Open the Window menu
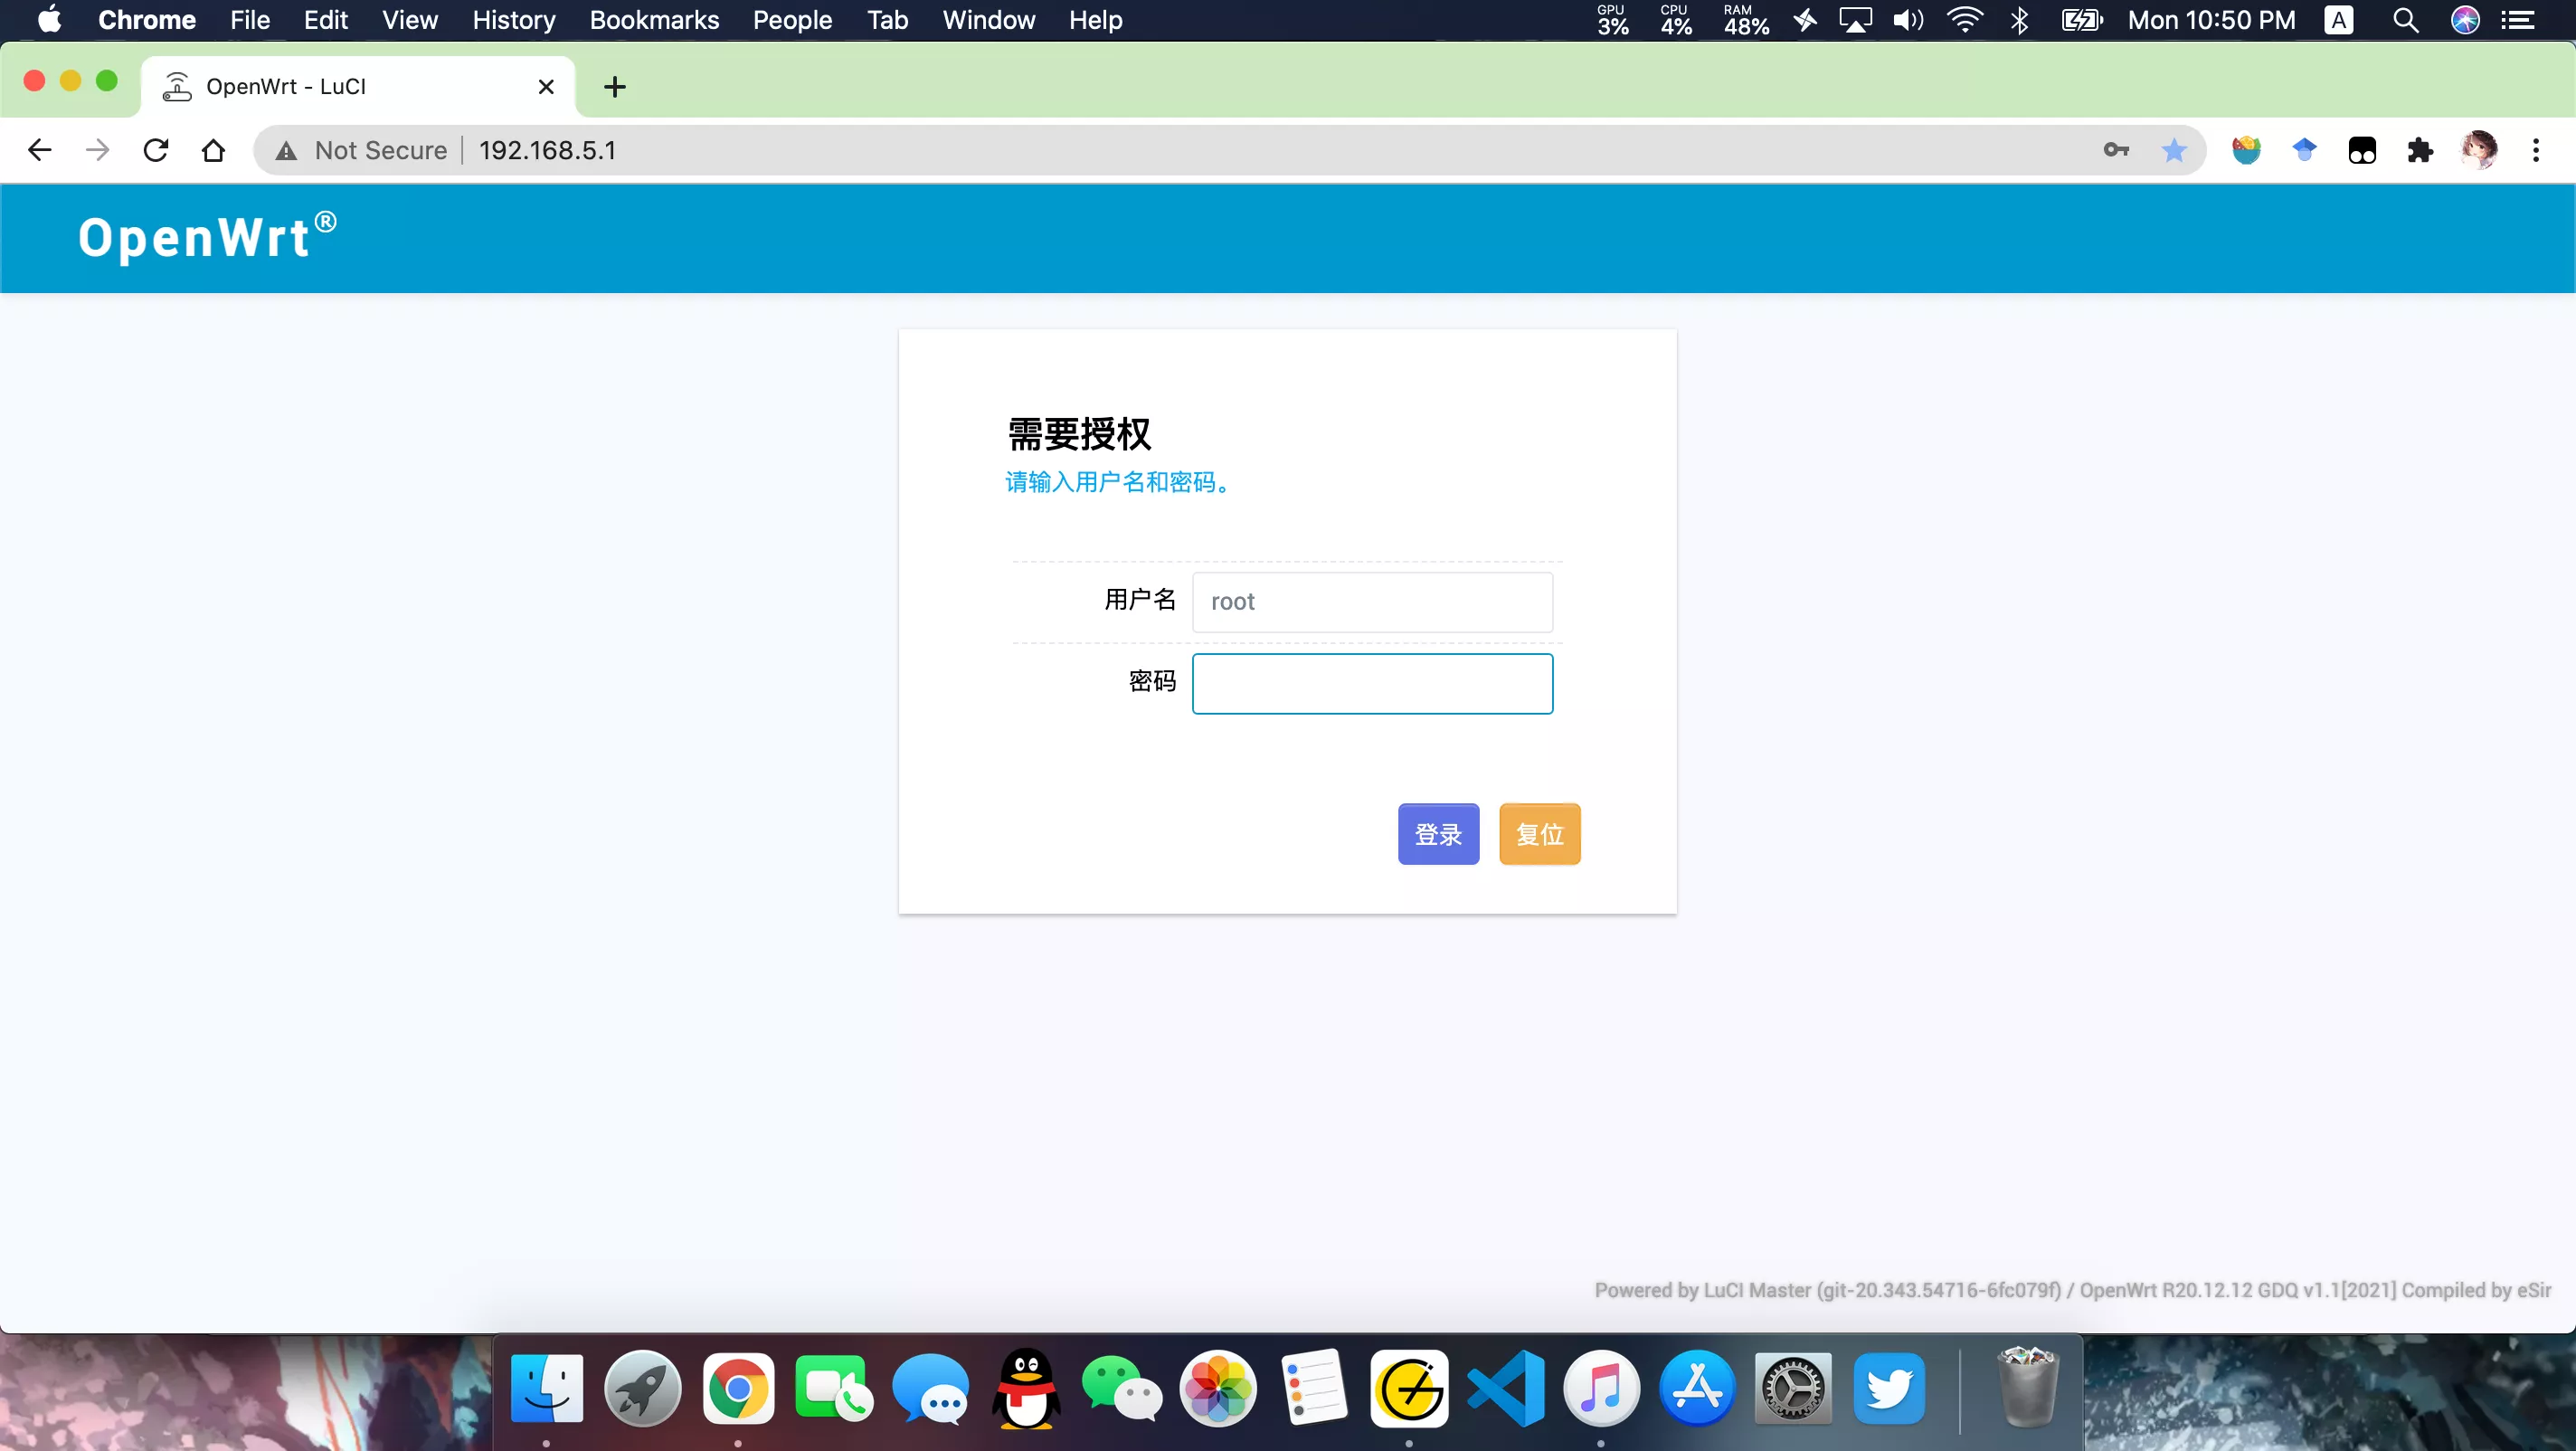This screenshot has height=1451, width=2576. (988, 20)
